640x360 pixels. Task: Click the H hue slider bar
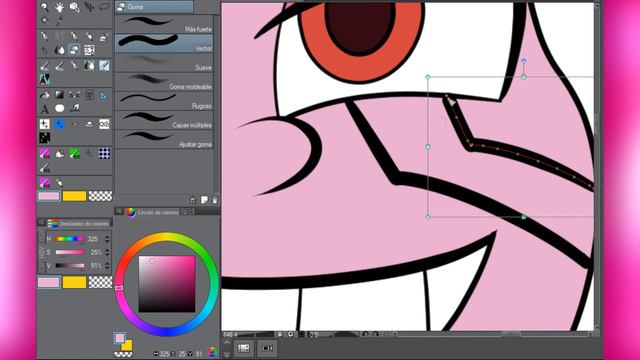pos(70,239)
